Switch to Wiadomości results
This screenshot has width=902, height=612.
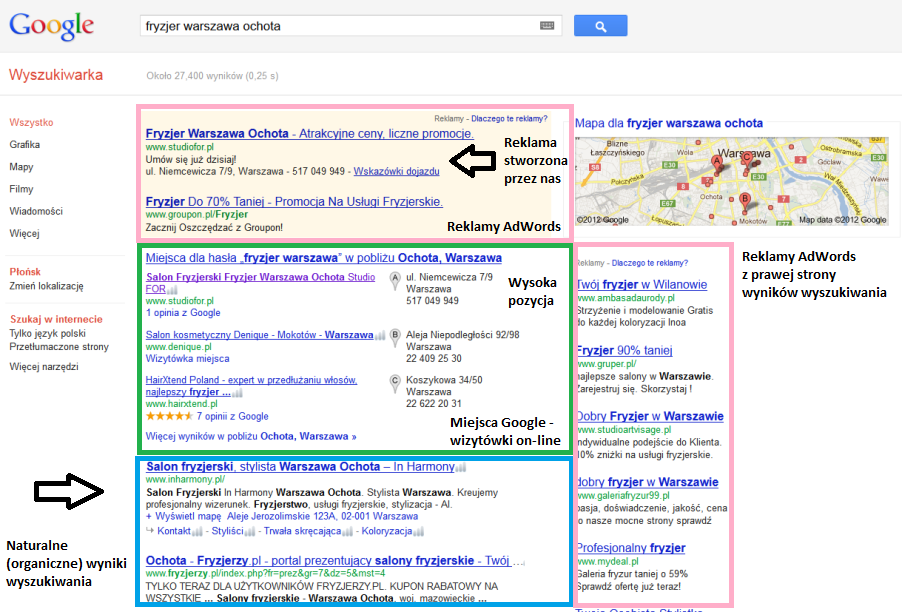(x=36, y=211)
